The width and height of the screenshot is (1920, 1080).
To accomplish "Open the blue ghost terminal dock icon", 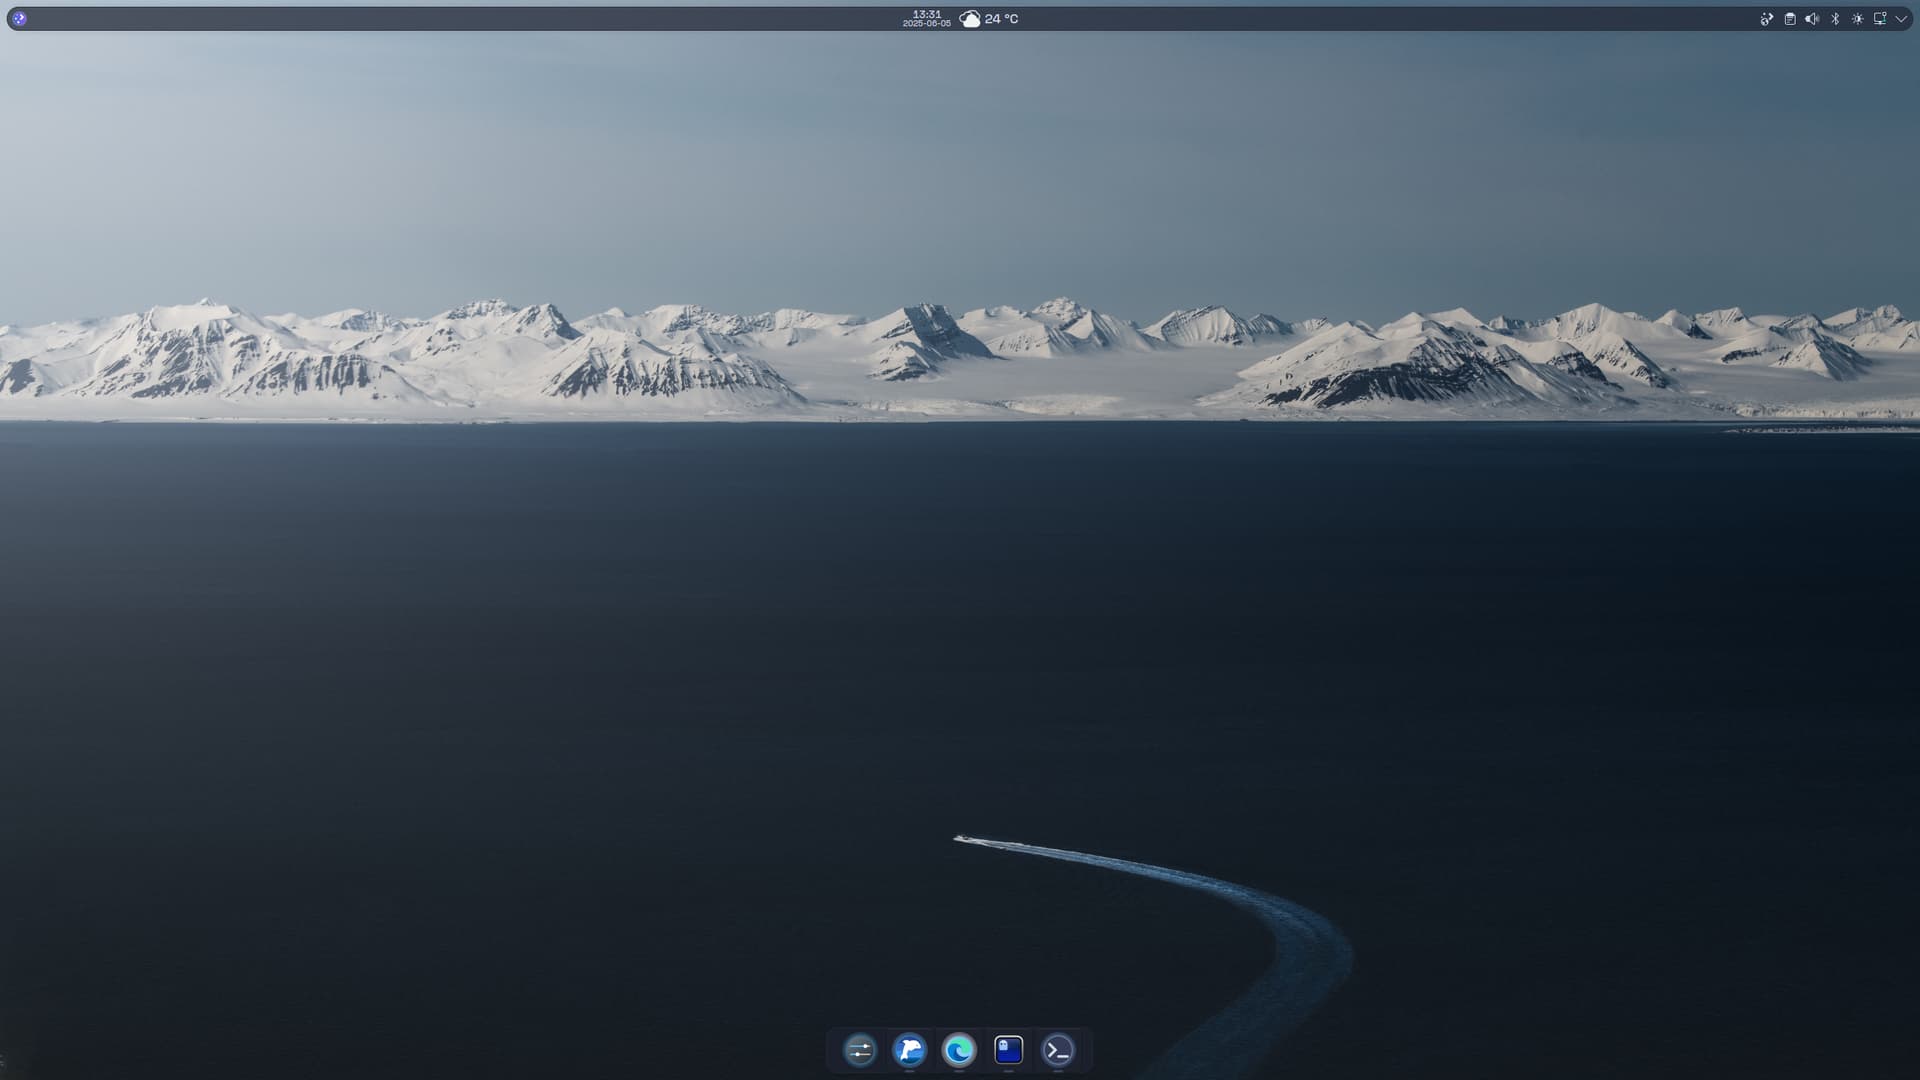I will pyautogui.click(x=1008, y=1049).
